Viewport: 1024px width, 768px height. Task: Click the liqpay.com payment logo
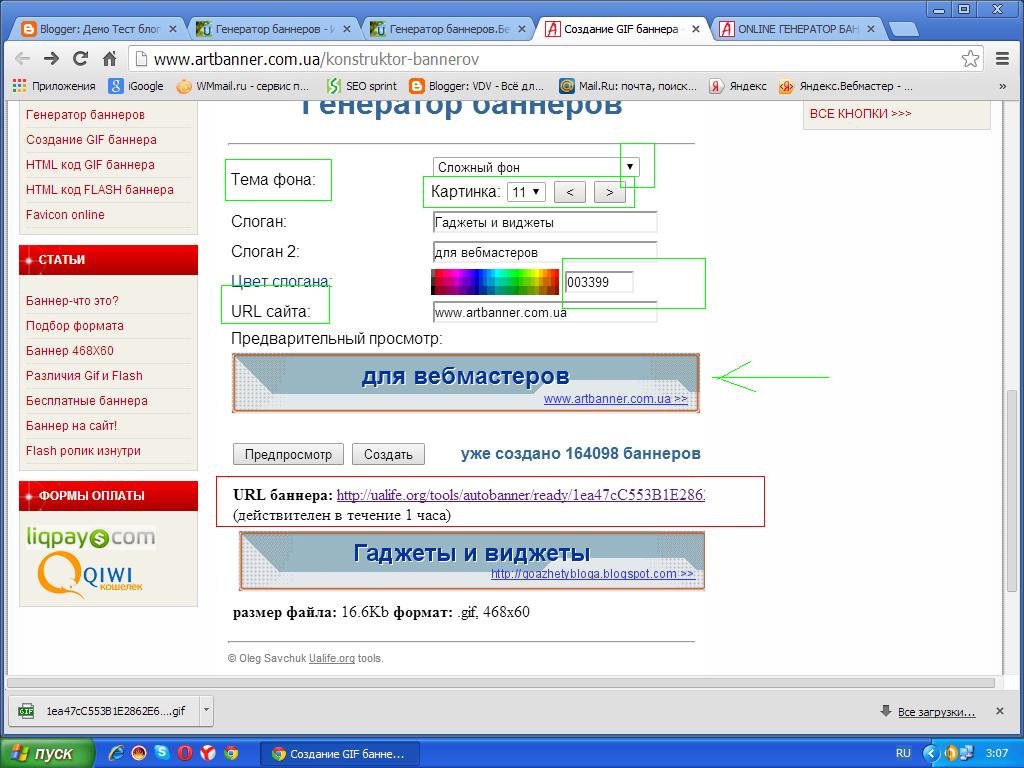91,537
